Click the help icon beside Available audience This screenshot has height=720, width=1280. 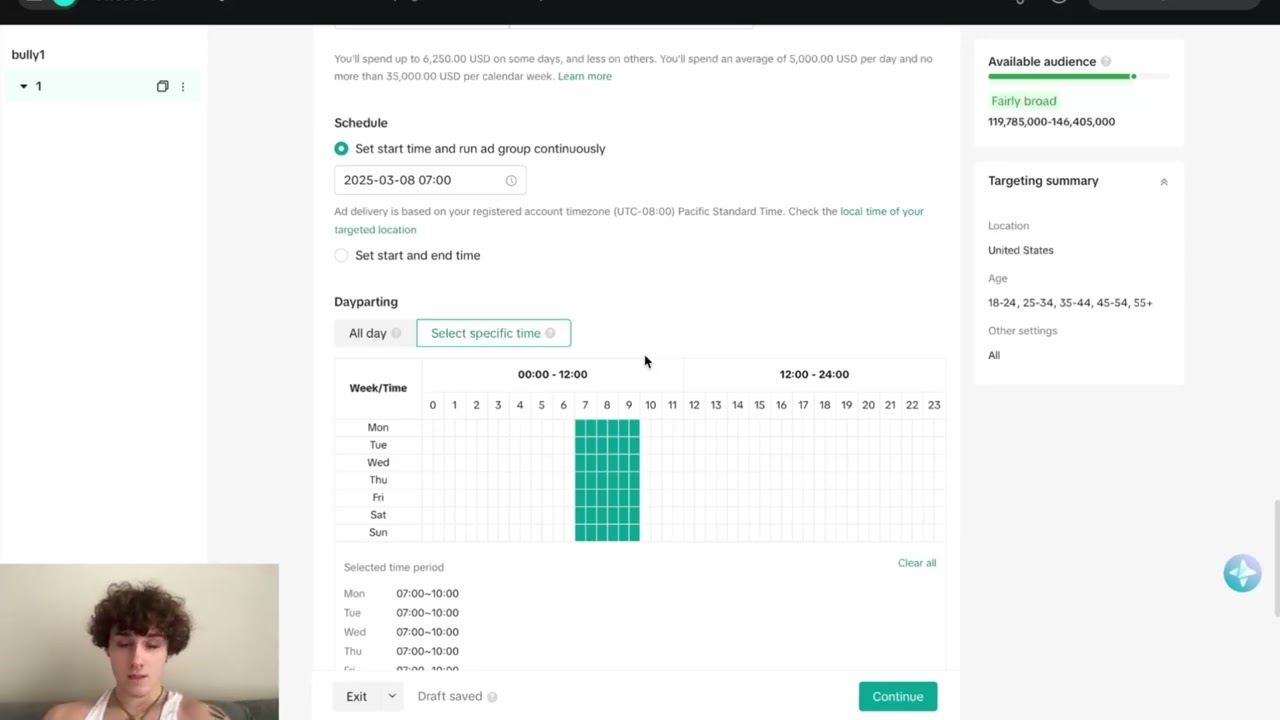1105,62
